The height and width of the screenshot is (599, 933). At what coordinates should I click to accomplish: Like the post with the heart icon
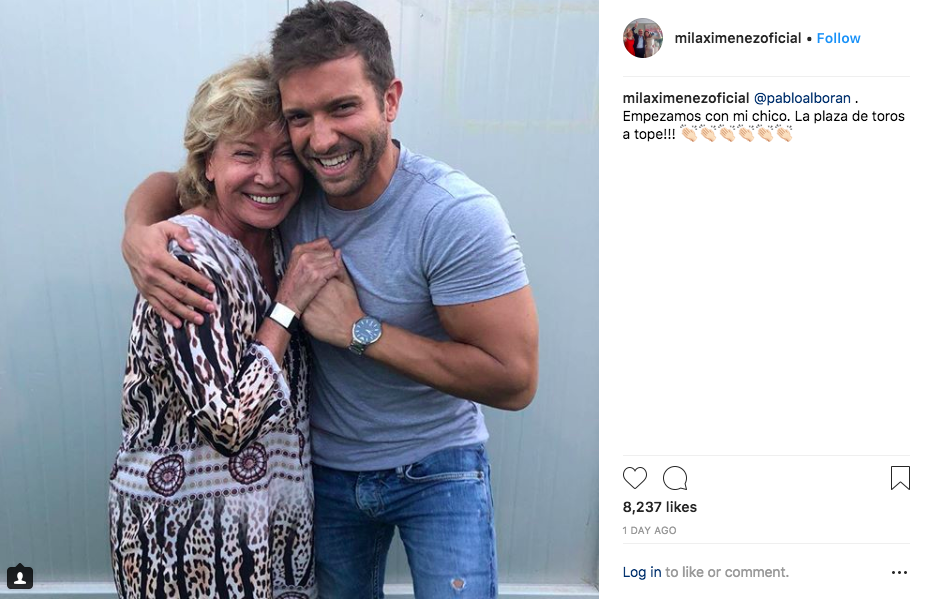(635, 478)
